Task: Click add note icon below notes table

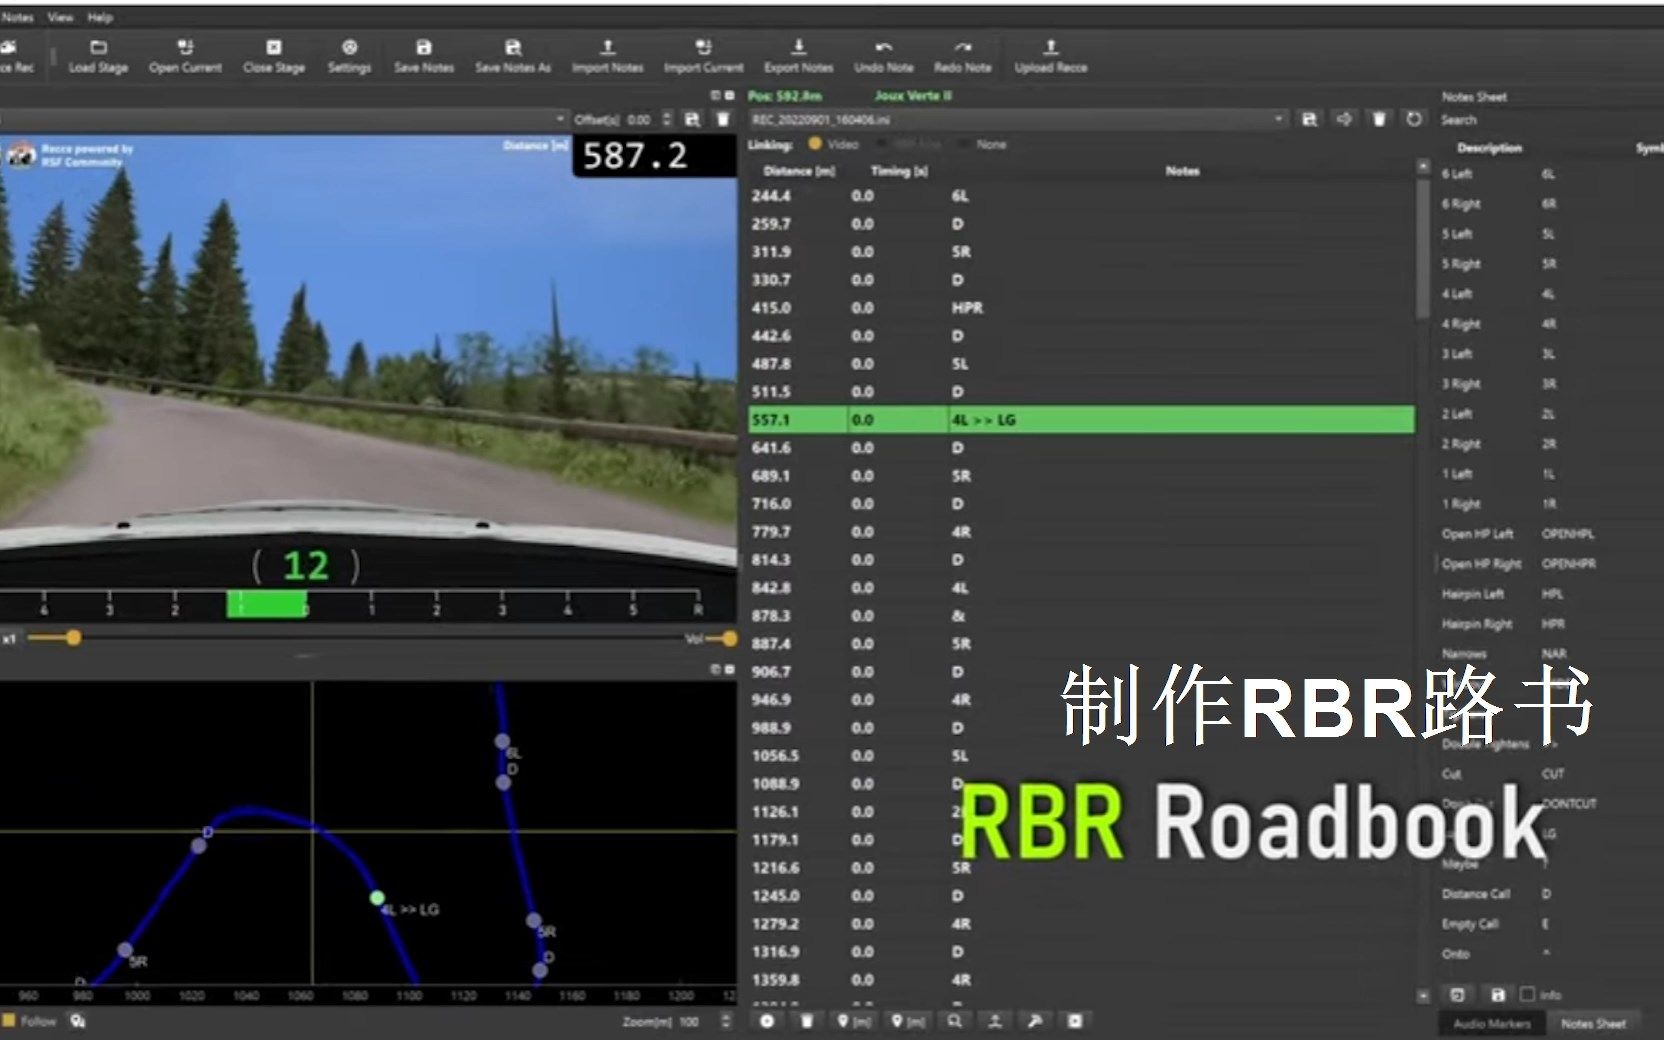Action: point(767,1021)
